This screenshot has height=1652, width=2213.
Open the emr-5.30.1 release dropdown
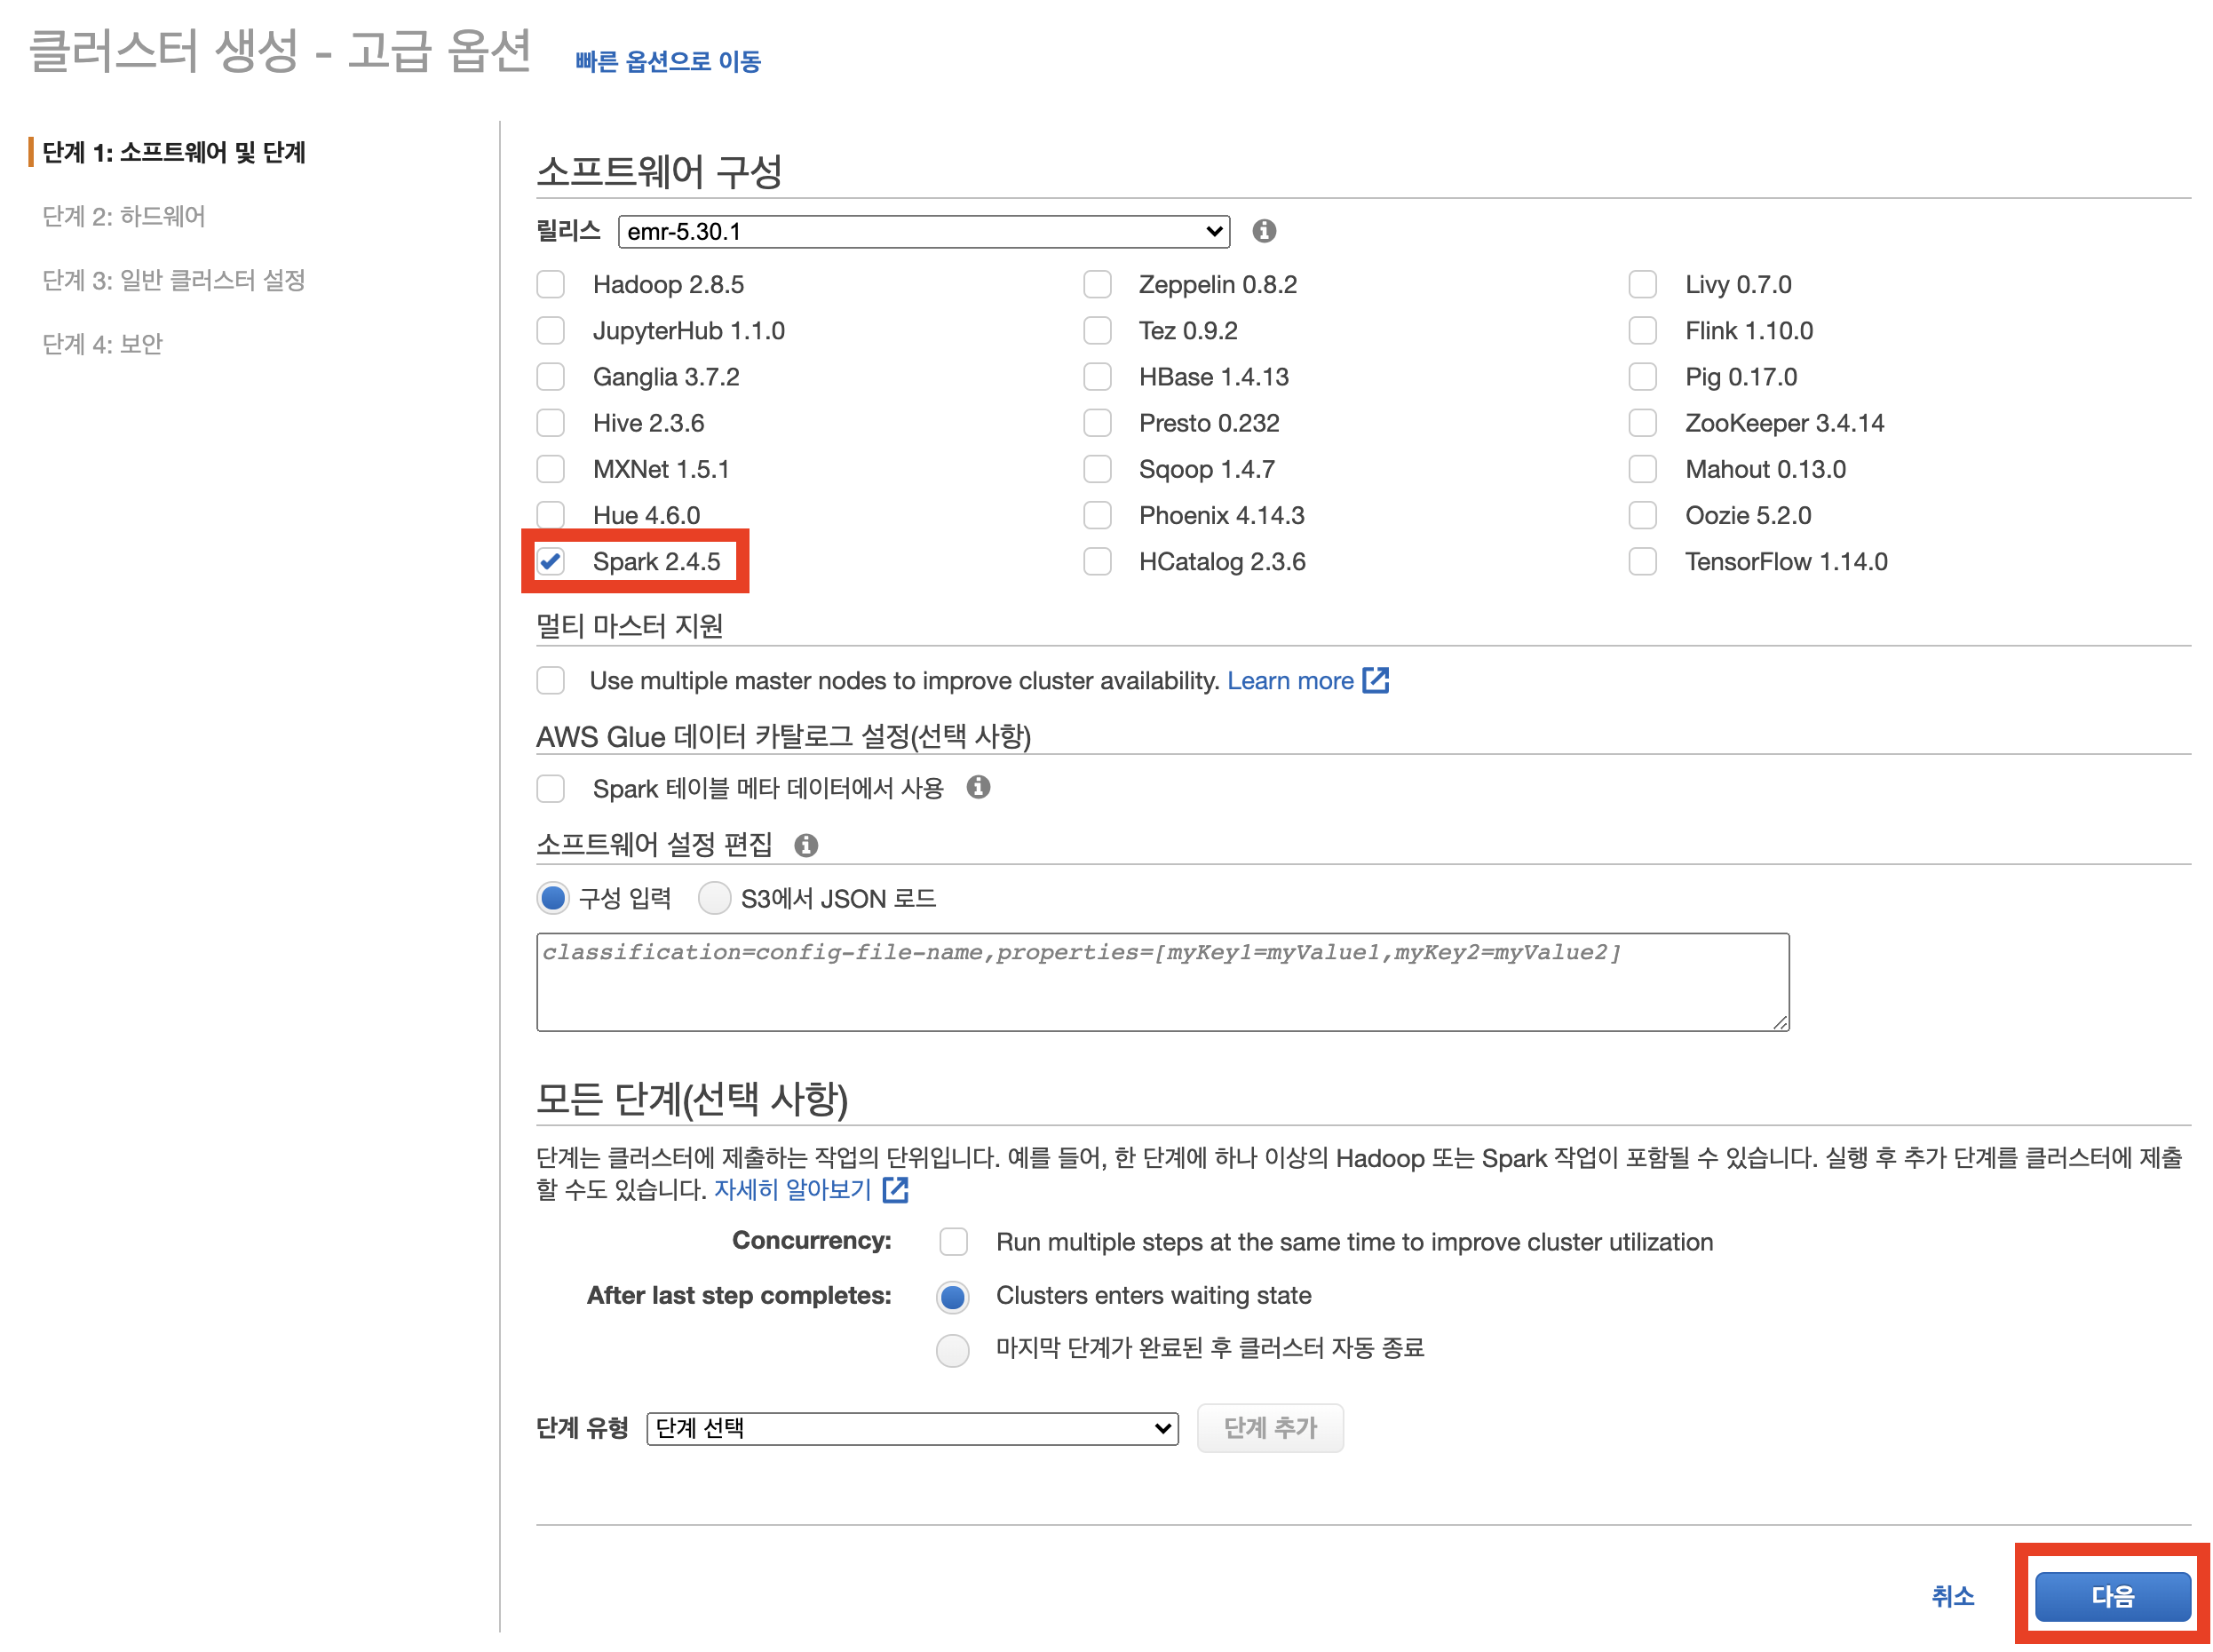point(923,231)
